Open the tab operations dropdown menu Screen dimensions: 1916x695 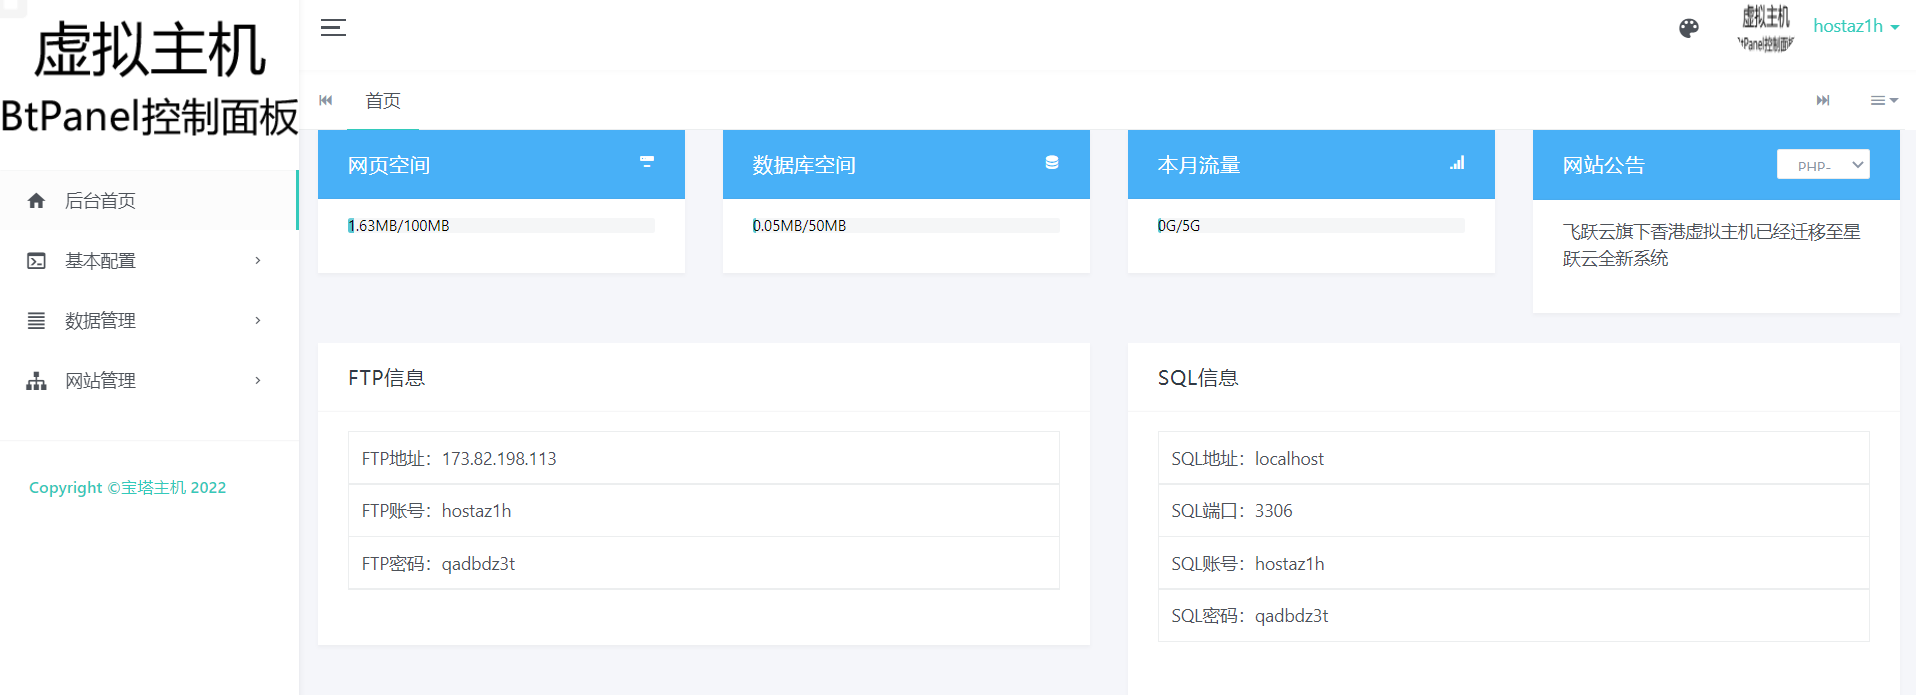pyautogui.click(x=1884, y=100)
